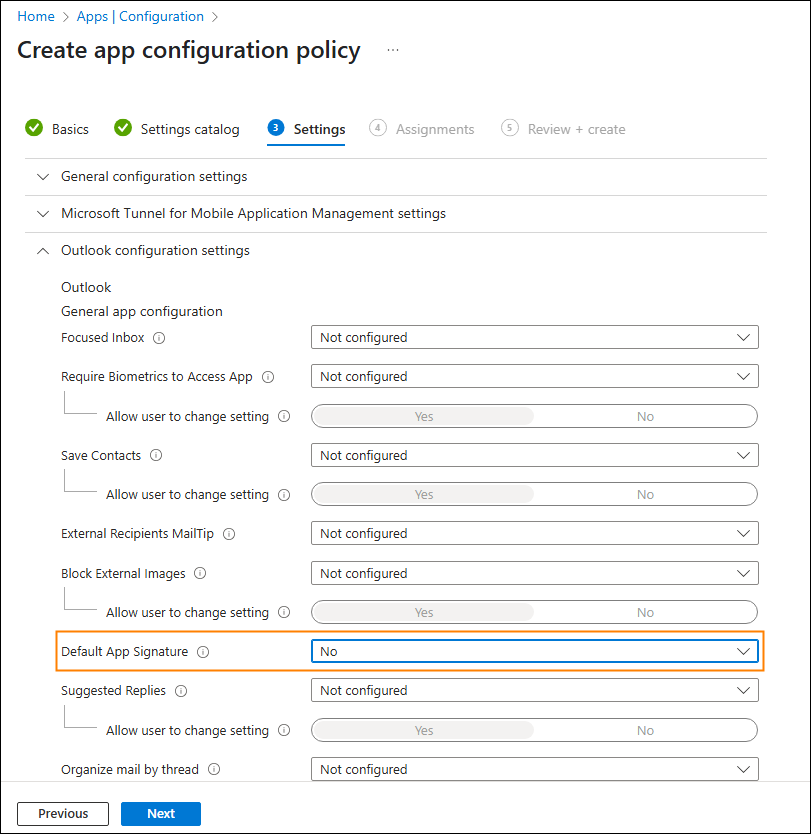The height and width of the screenshot is (834, 811).
Task: Set Allow user to change Require Biometrics to Yes
Action: [x=422, y=416]
